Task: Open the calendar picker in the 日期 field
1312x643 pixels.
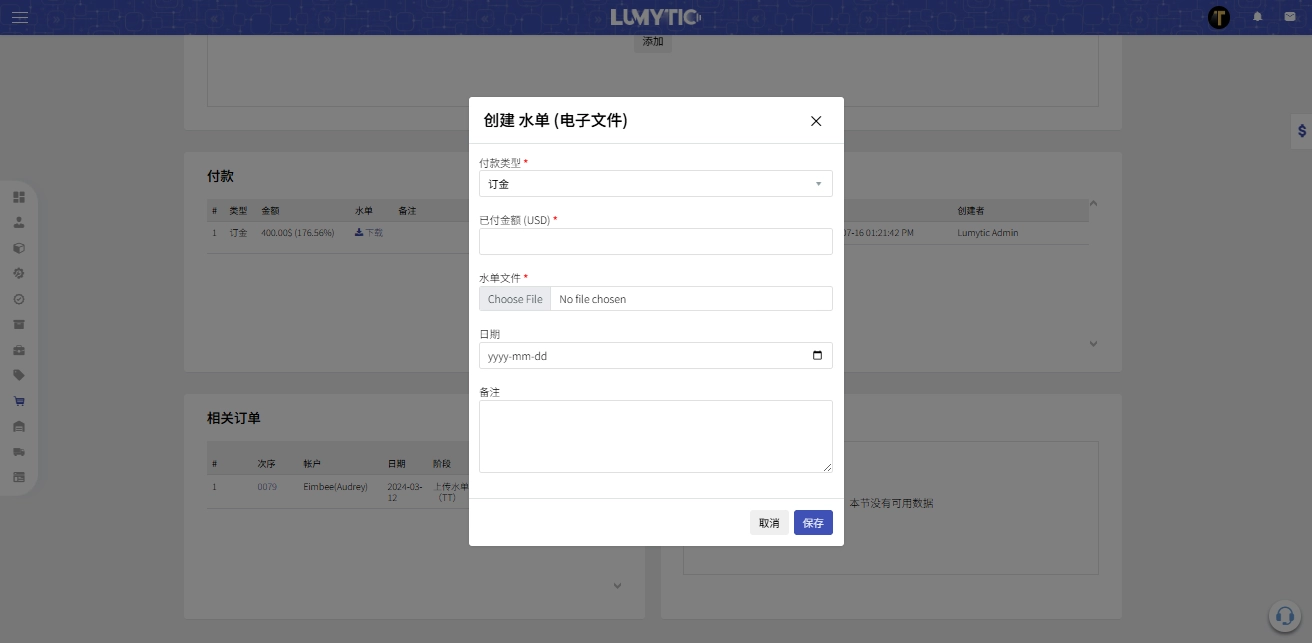Action: point(817,356)
